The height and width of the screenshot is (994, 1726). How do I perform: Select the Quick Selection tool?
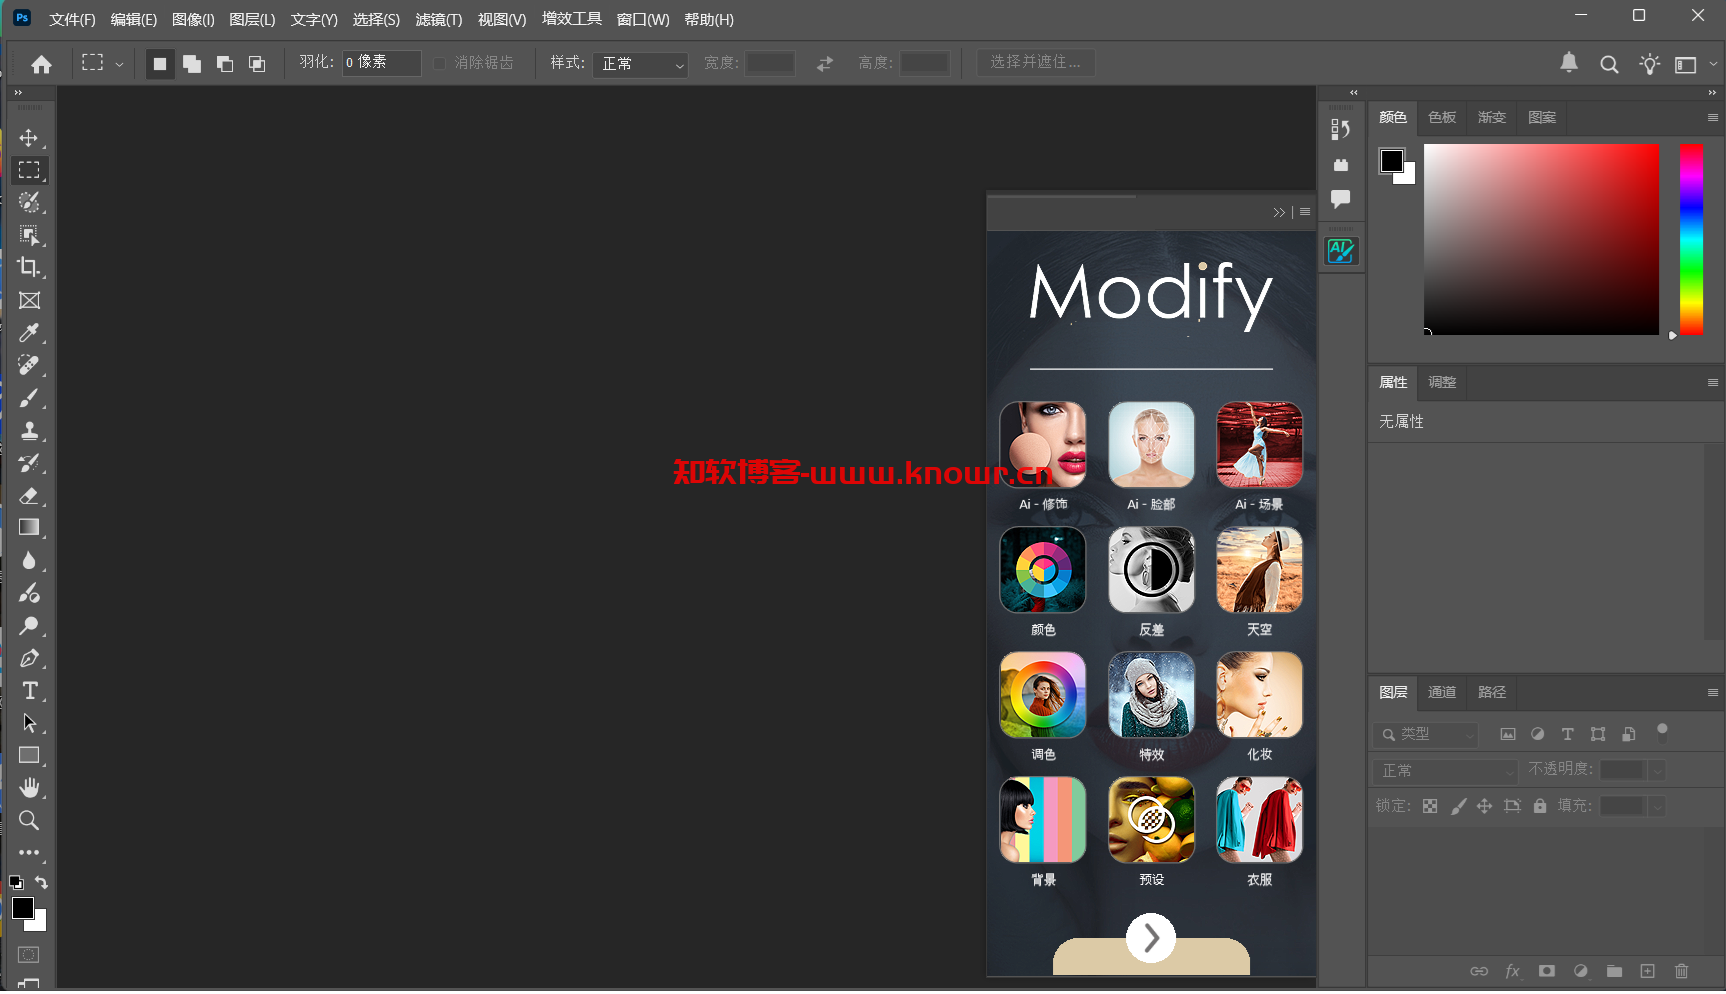[29, 202]
